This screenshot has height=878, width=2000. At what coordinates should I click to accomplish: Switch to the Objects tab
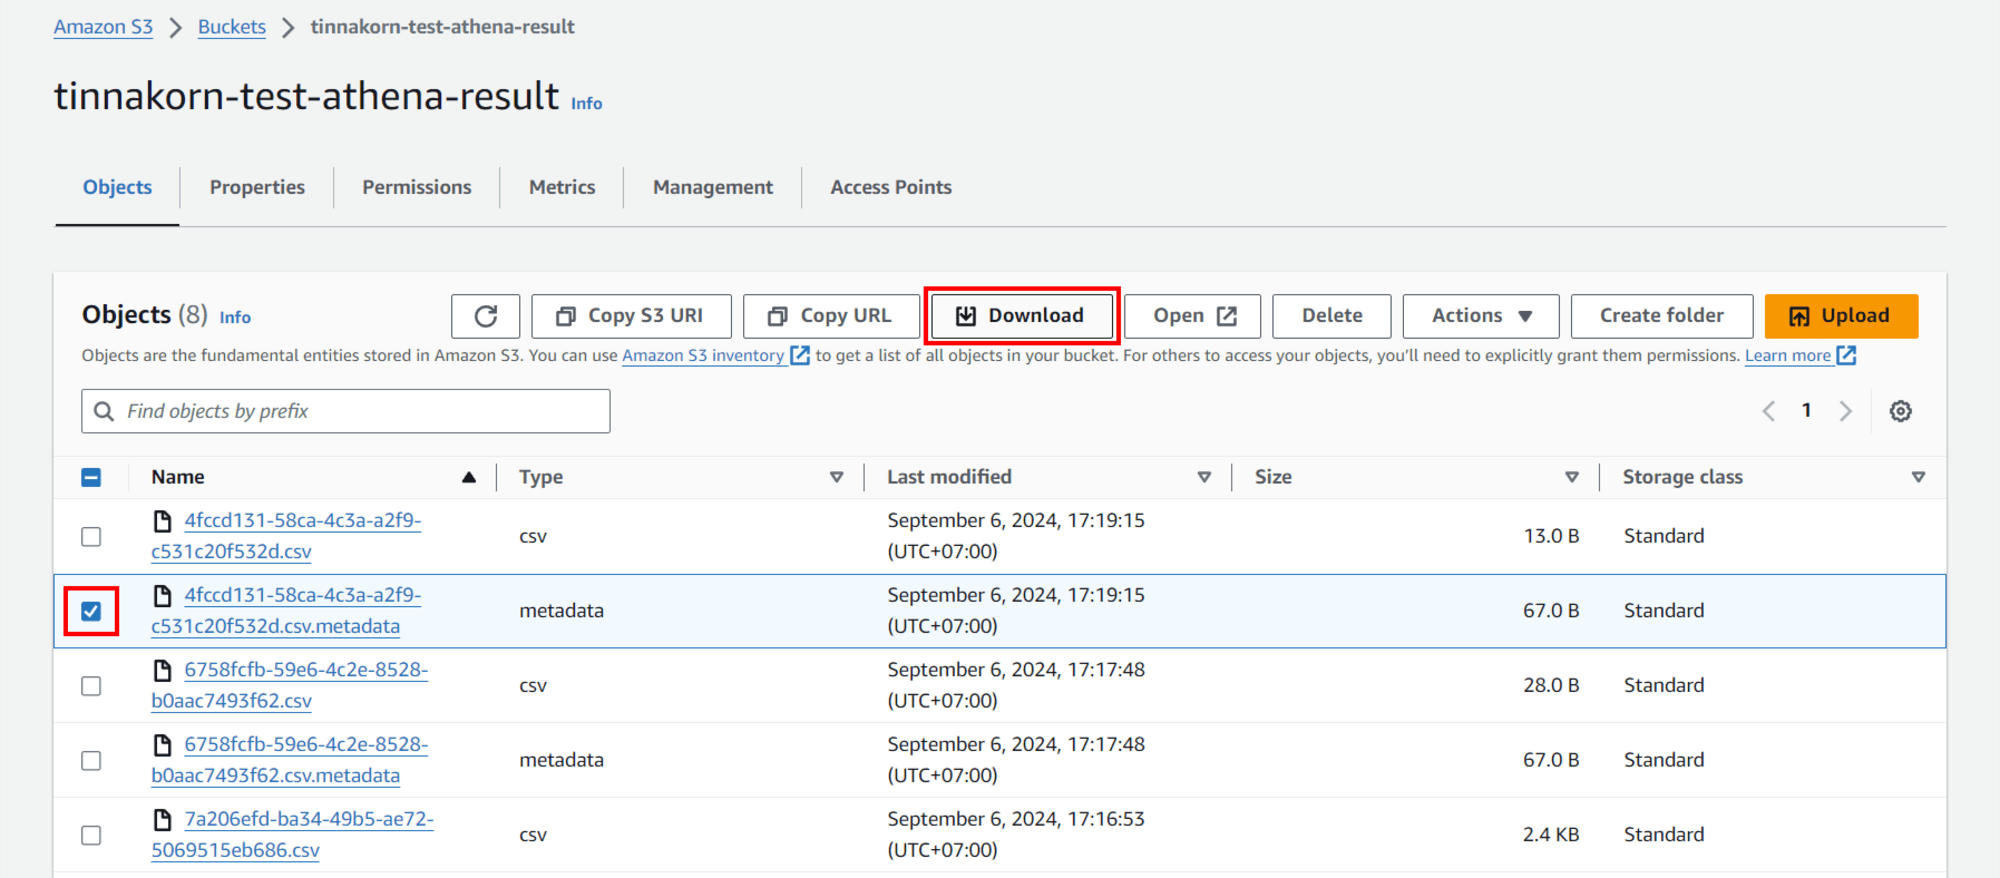(x=117, y=187)
